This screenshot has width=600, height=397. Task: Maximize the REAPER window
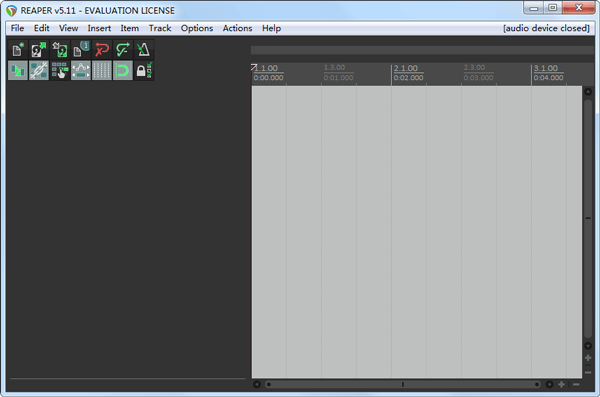click(x=553, y=7)
